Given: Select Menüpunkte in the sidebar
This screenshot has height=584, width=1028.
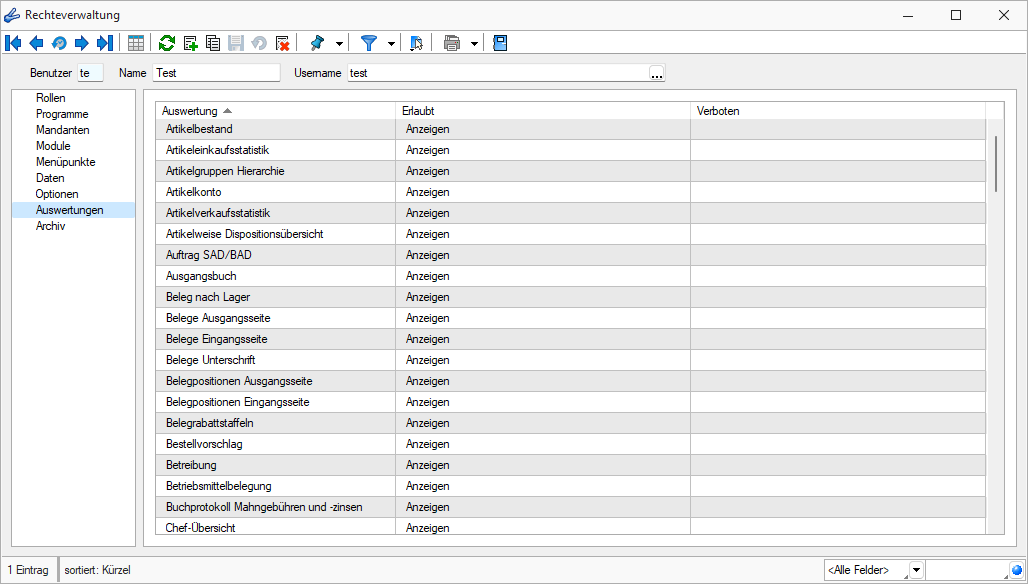Looking at the screenshot, I should (x=66, y=162).
